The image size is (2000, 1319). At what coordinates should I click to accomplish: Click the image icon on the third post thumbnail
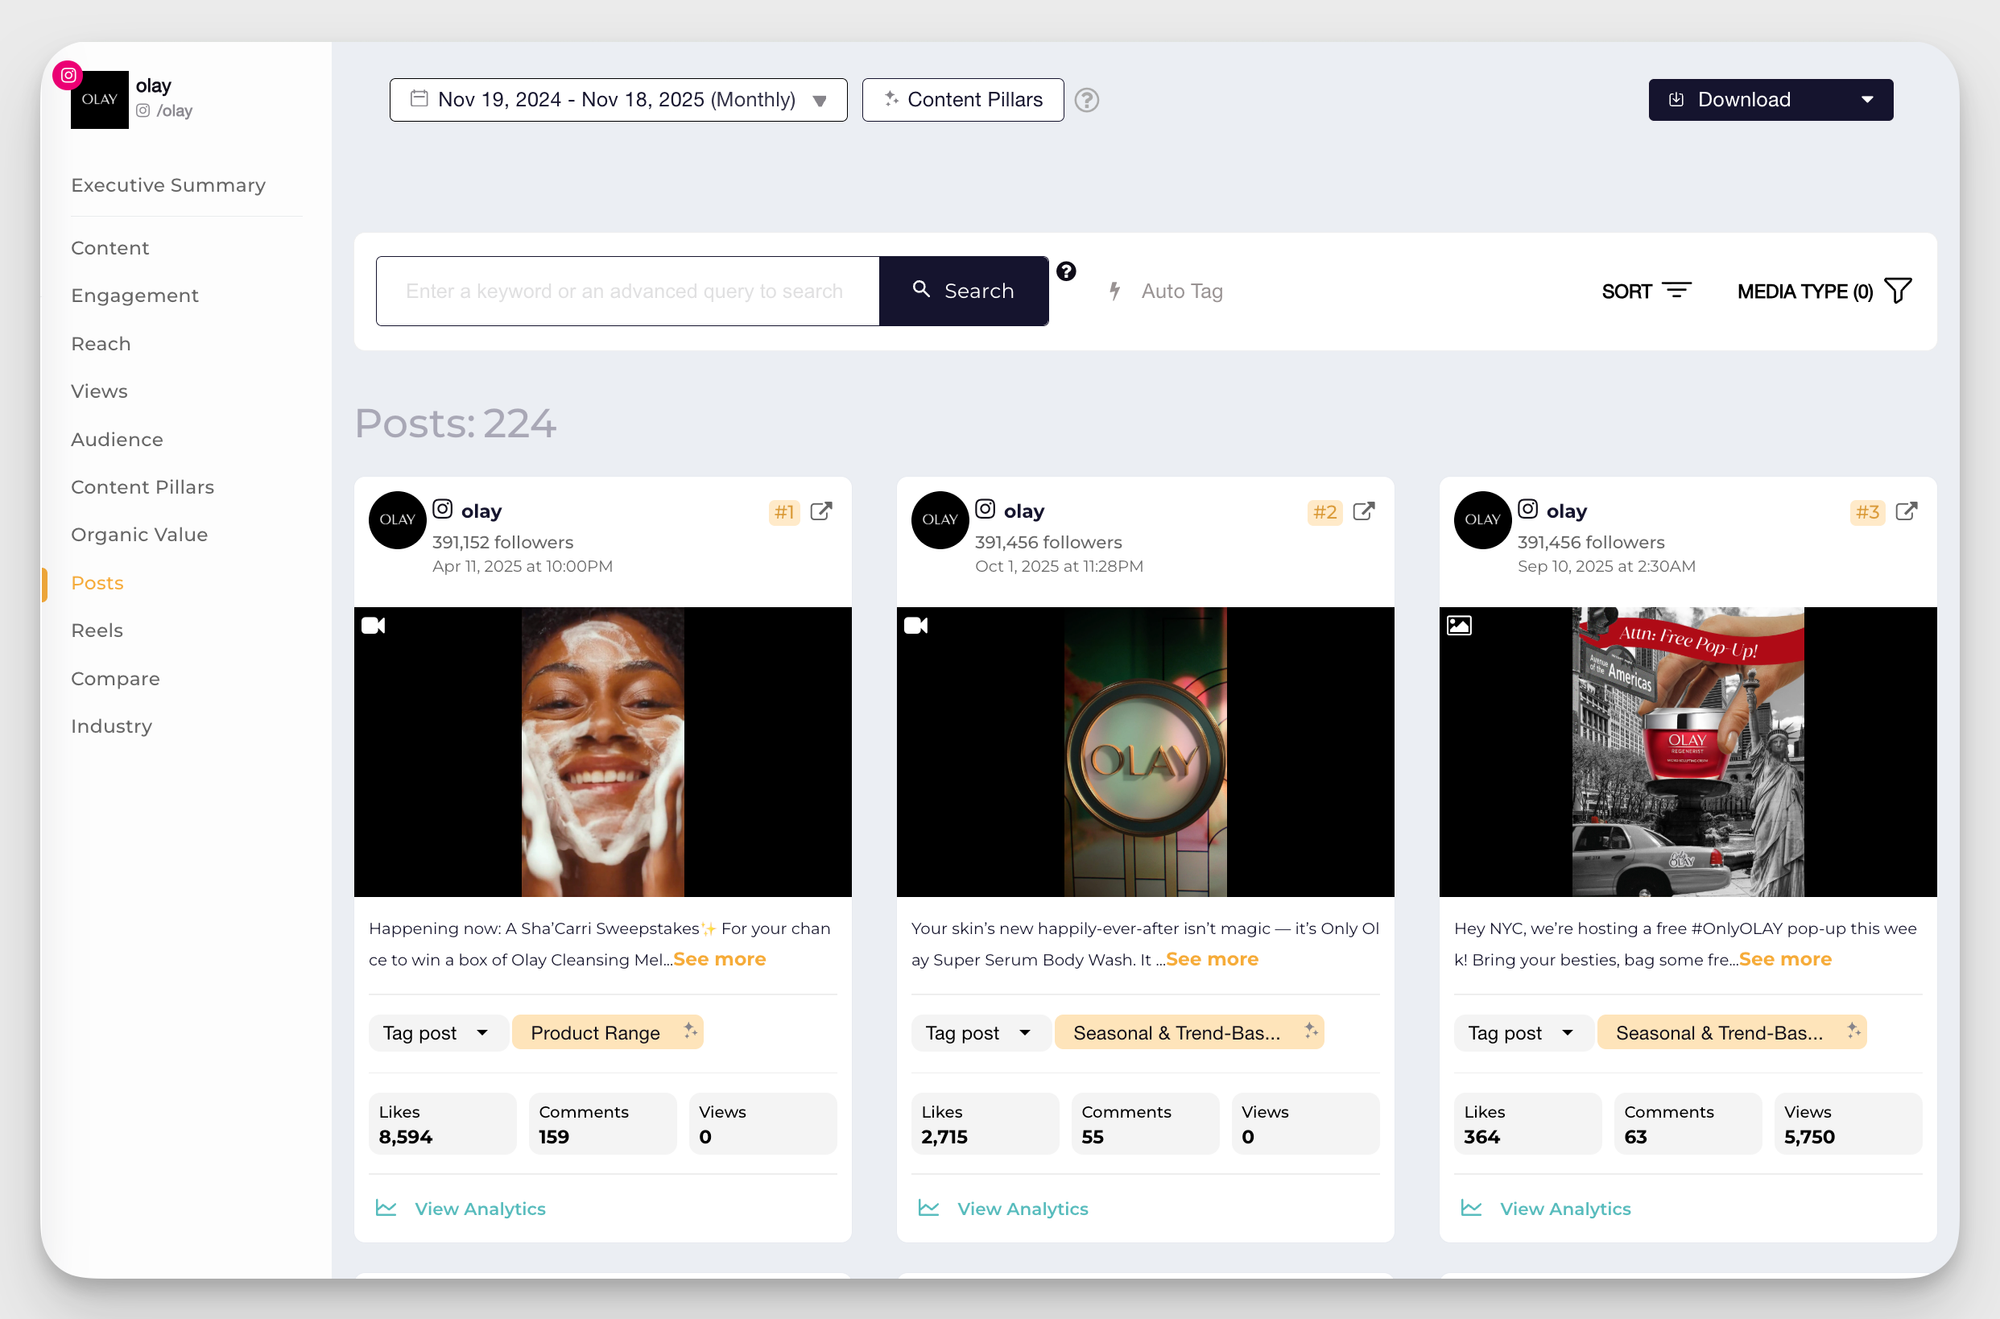(1459, 625)
